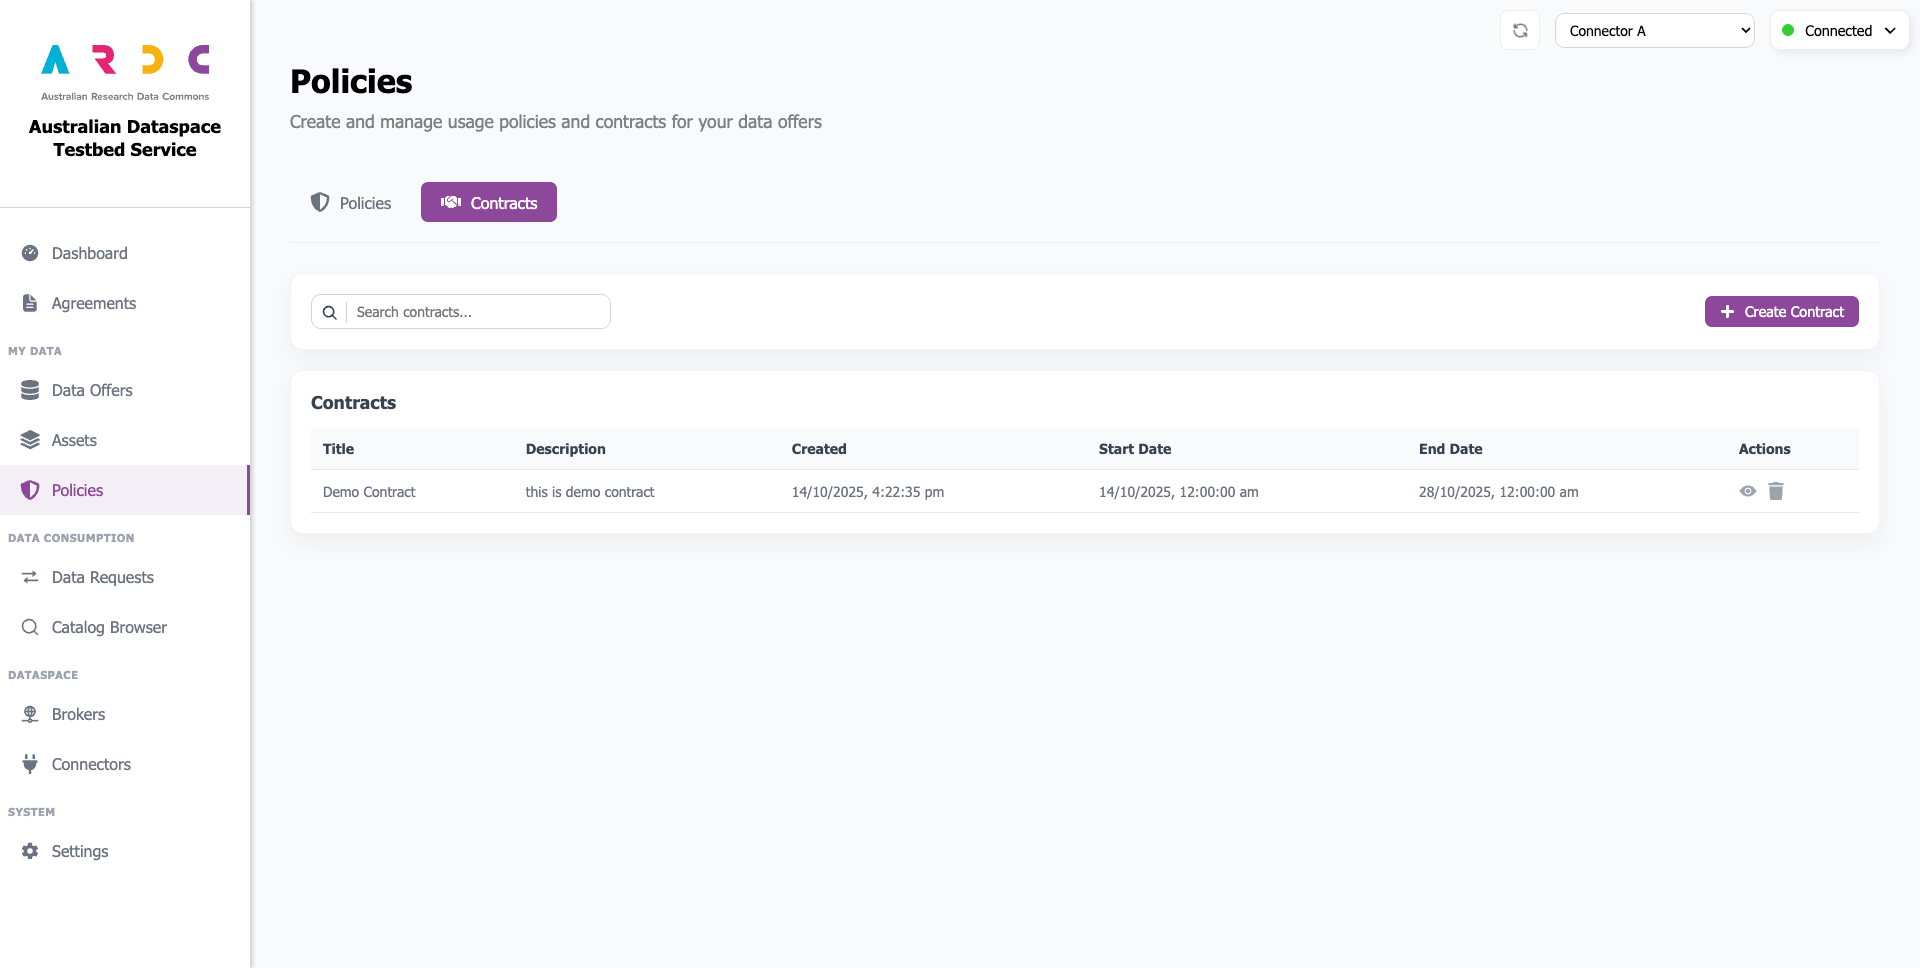Screen dimensions: 1920x968
Task: Click the Agreements document icon
Action: pos(30,303)
